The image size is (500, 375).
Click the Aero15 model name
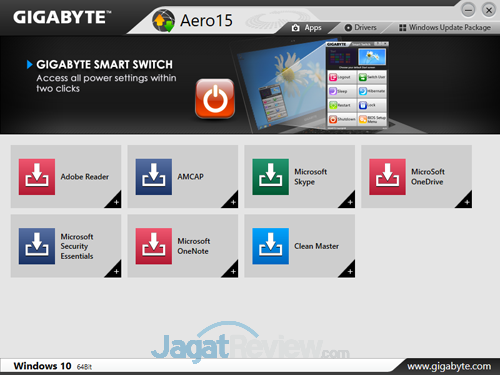coord(206,21)
